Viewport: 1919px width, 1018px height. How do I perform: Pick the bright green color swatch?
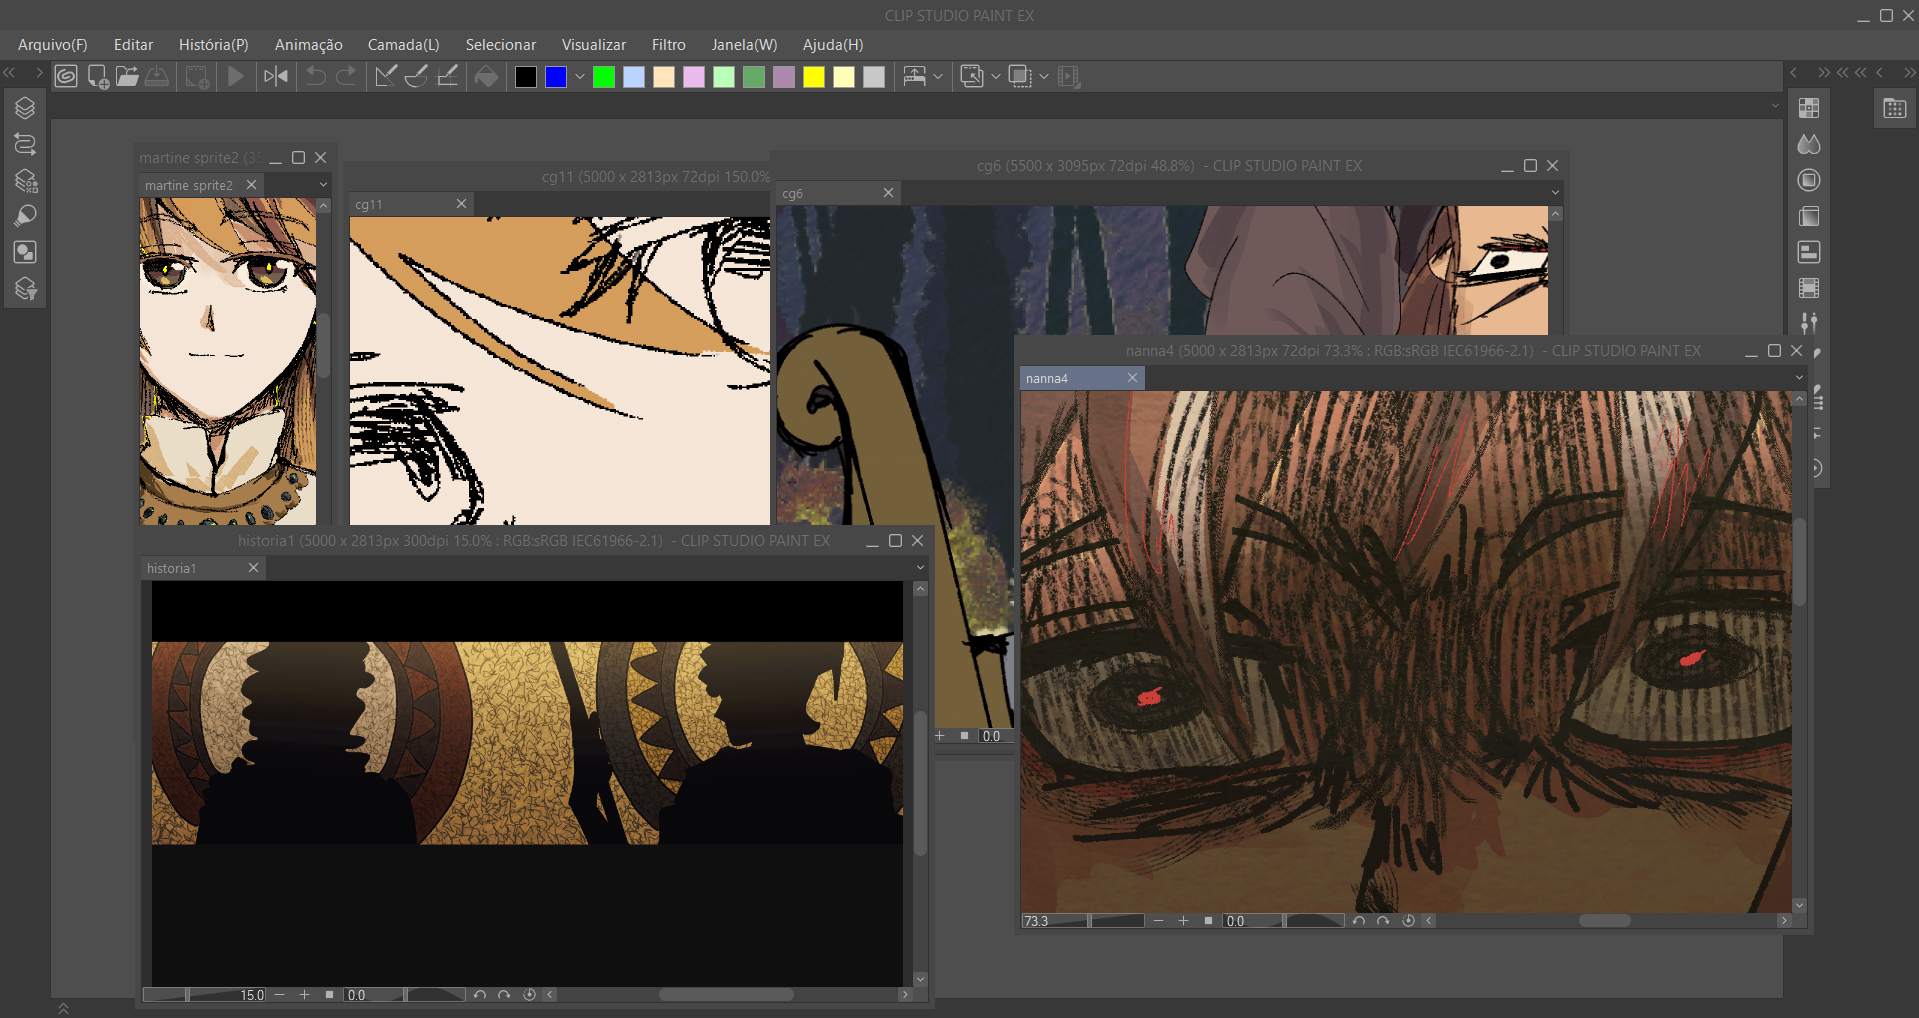(x=604, y=77)
